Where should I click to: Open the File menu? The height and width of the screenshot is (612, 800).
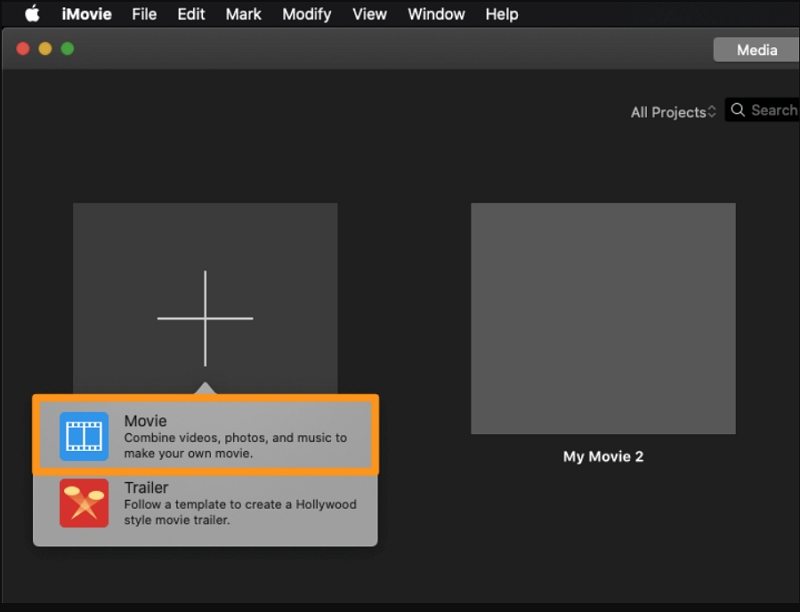(144, 14)
